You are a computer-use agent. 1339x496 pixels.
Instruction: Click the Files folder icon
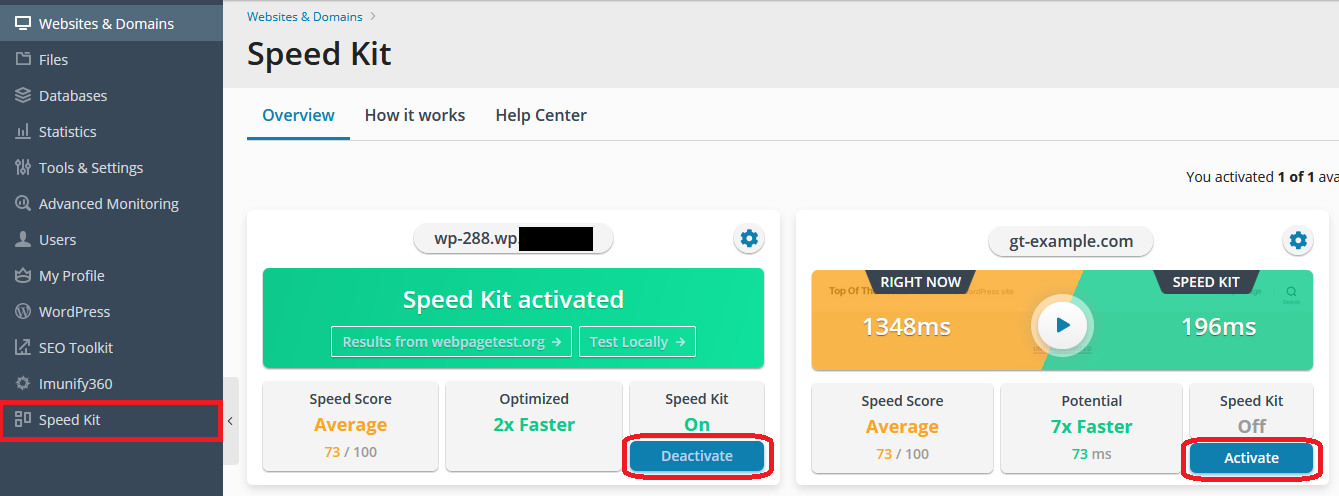click(x=23, y=59)
